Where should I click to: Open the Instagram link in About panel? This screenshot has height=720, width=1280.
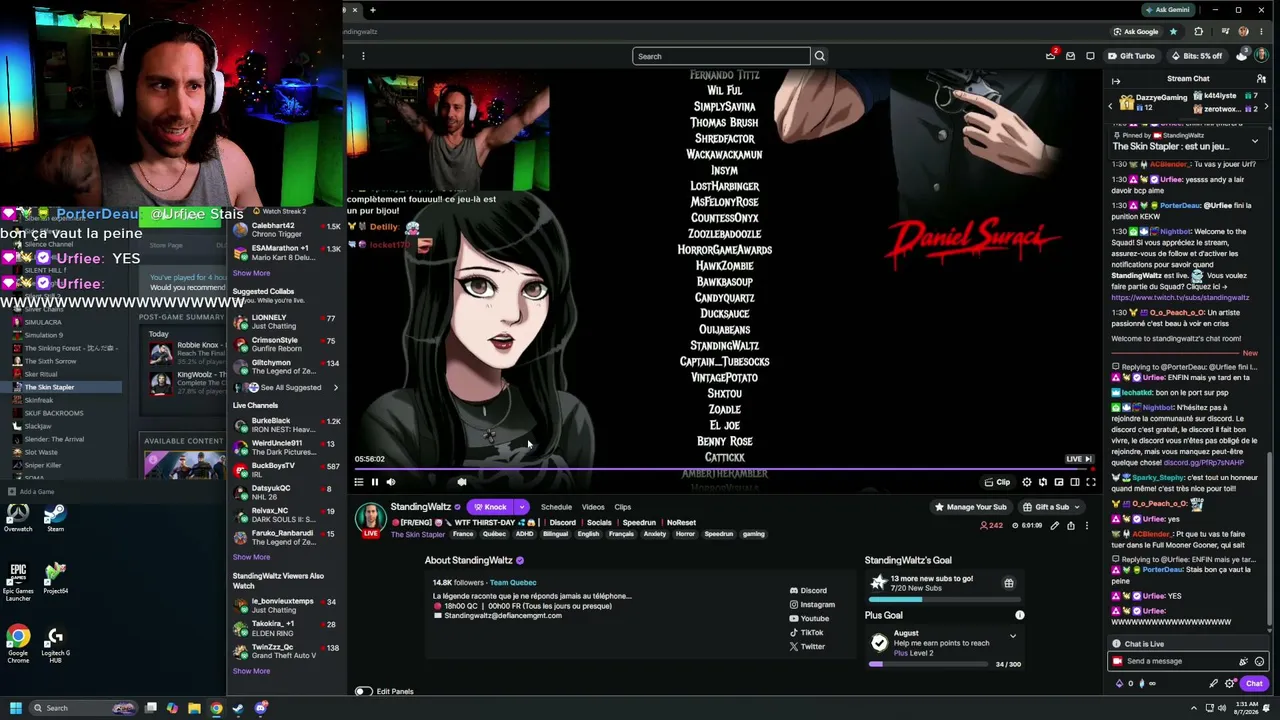(812, 604)
